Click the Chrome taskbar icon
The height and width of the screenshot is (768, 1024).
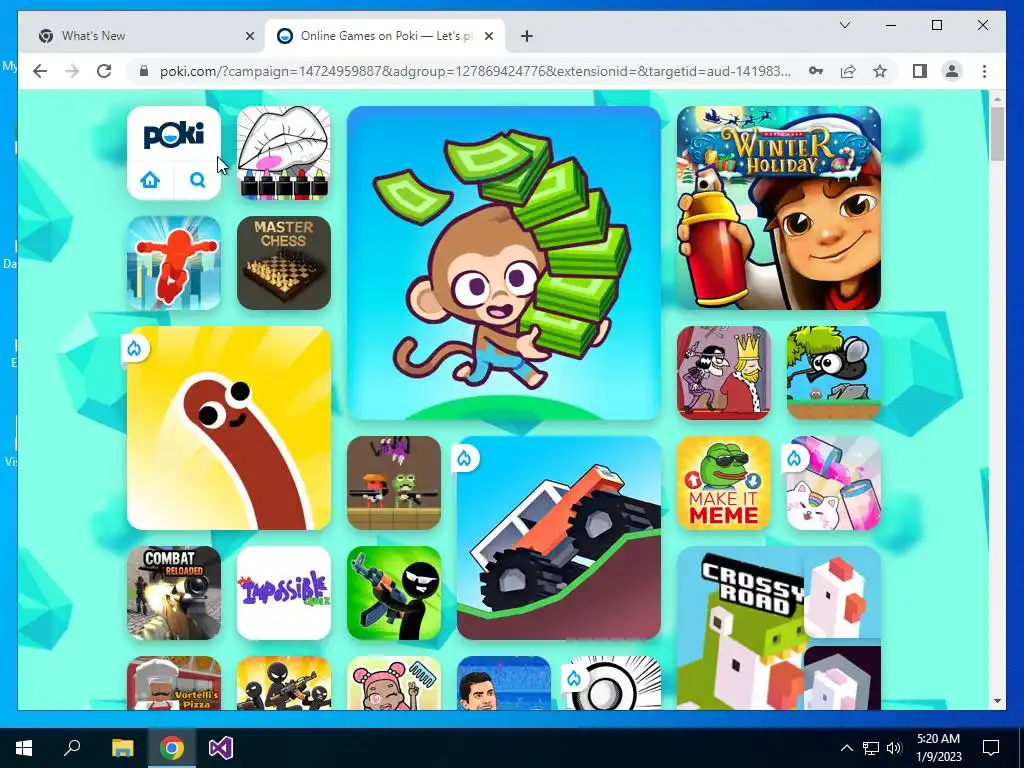coord(172,748)
